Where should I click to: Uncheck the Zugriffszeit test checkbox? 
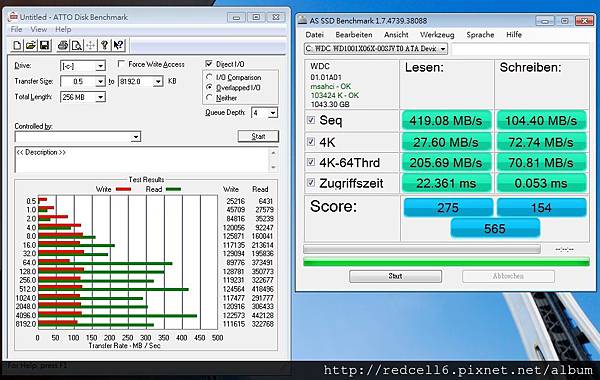[311, 183]
